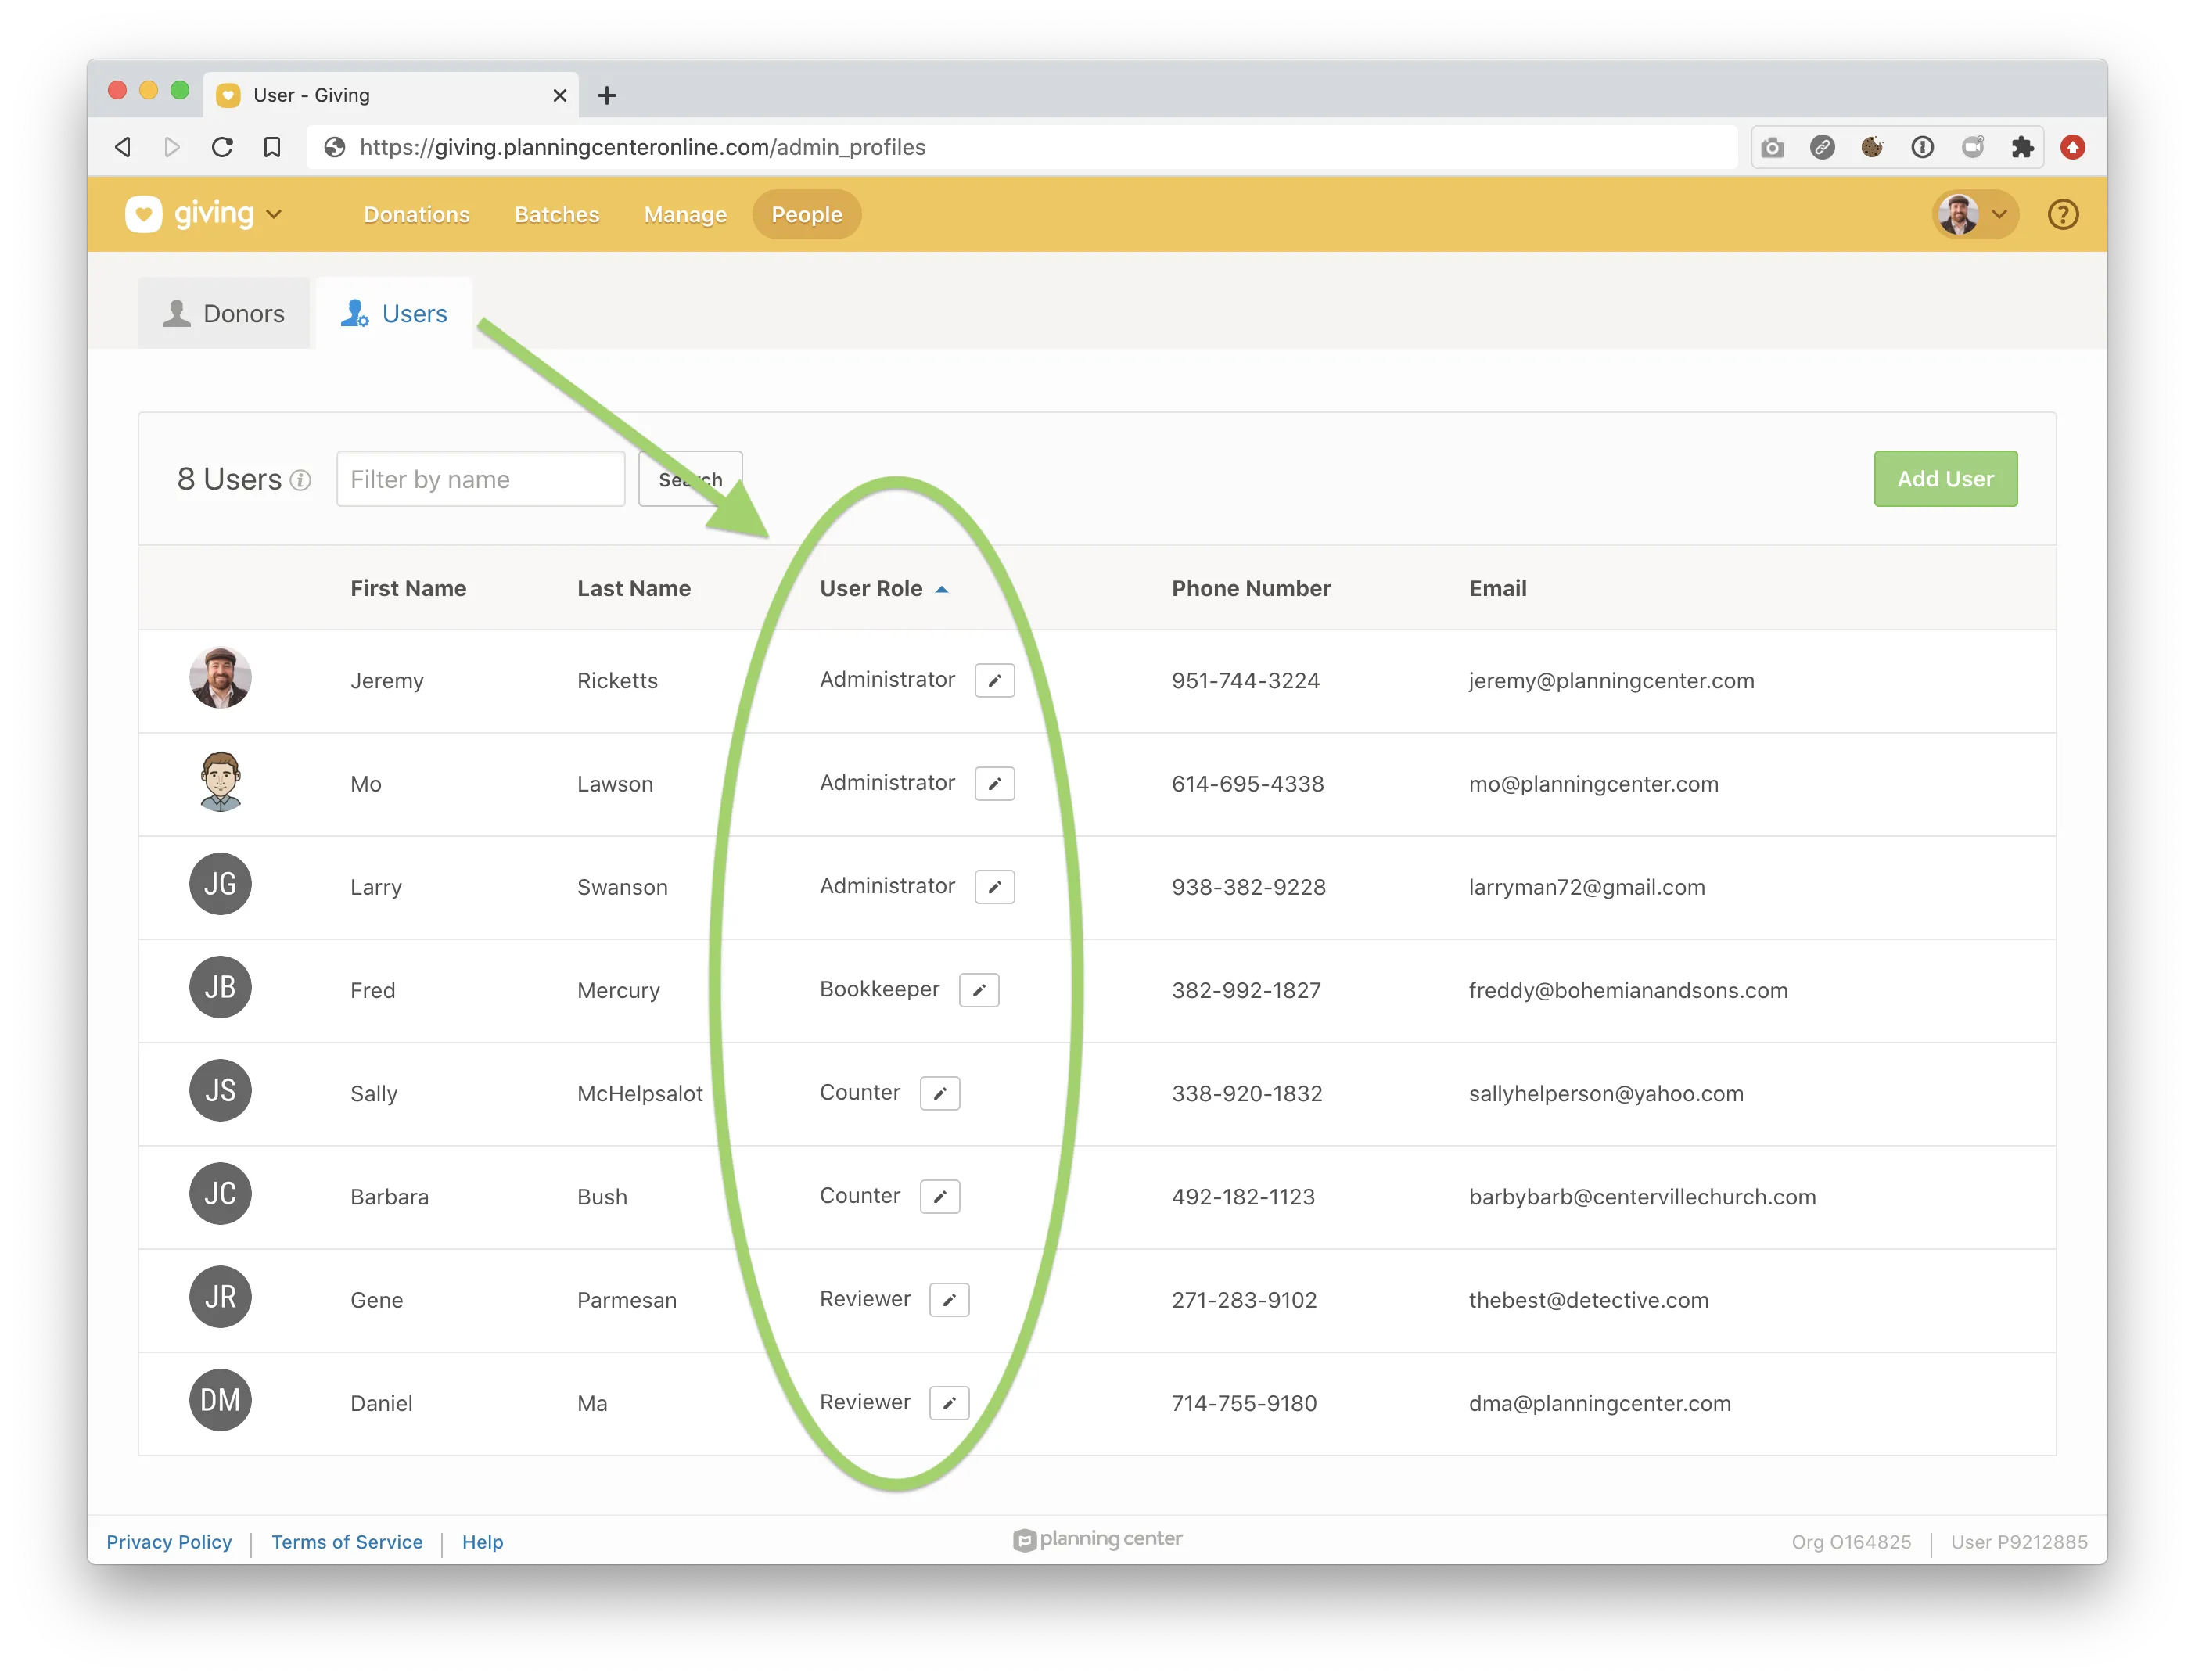Click the info icon next to 8 Users
The width and height of the screenshot is (2195, 1680).
click(300, 481)
